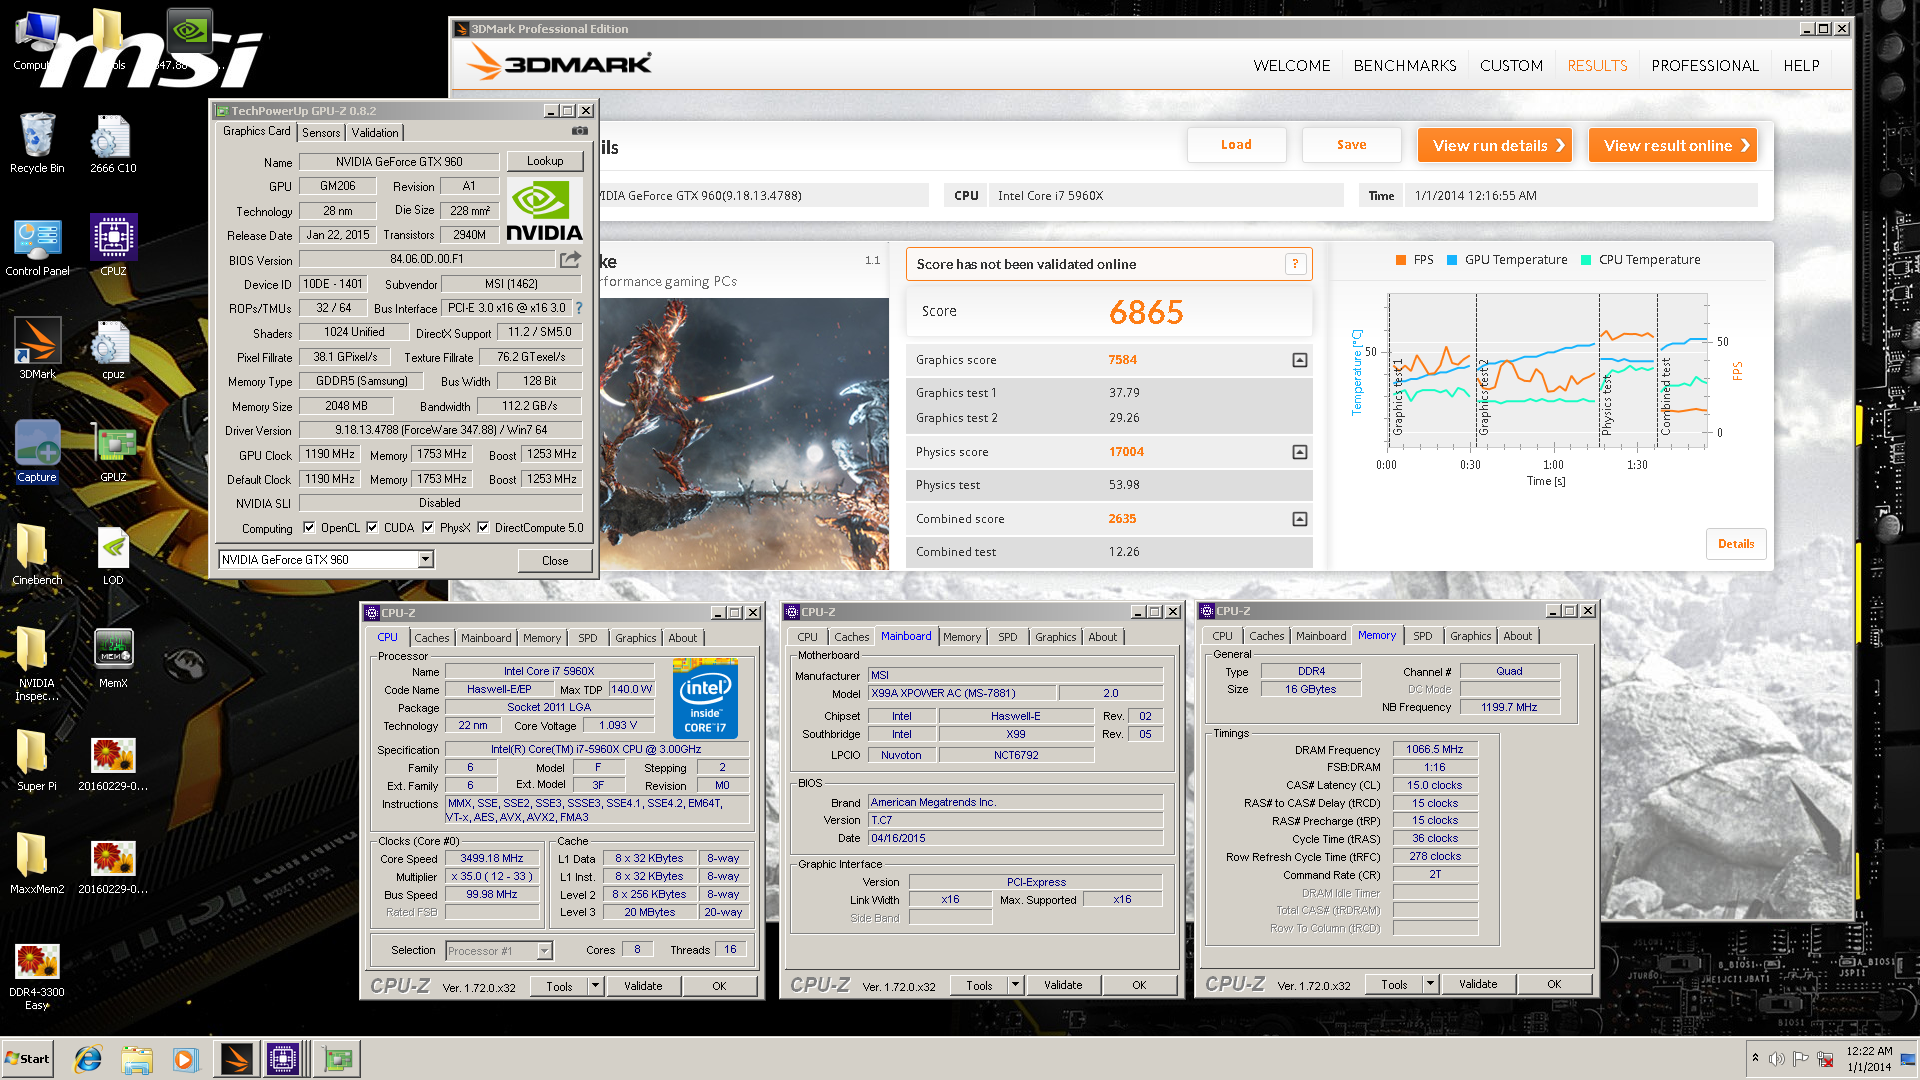Open Caches tab in CPU tab window
This screenshot has height=1080, width=1920.
coord(431,638)
